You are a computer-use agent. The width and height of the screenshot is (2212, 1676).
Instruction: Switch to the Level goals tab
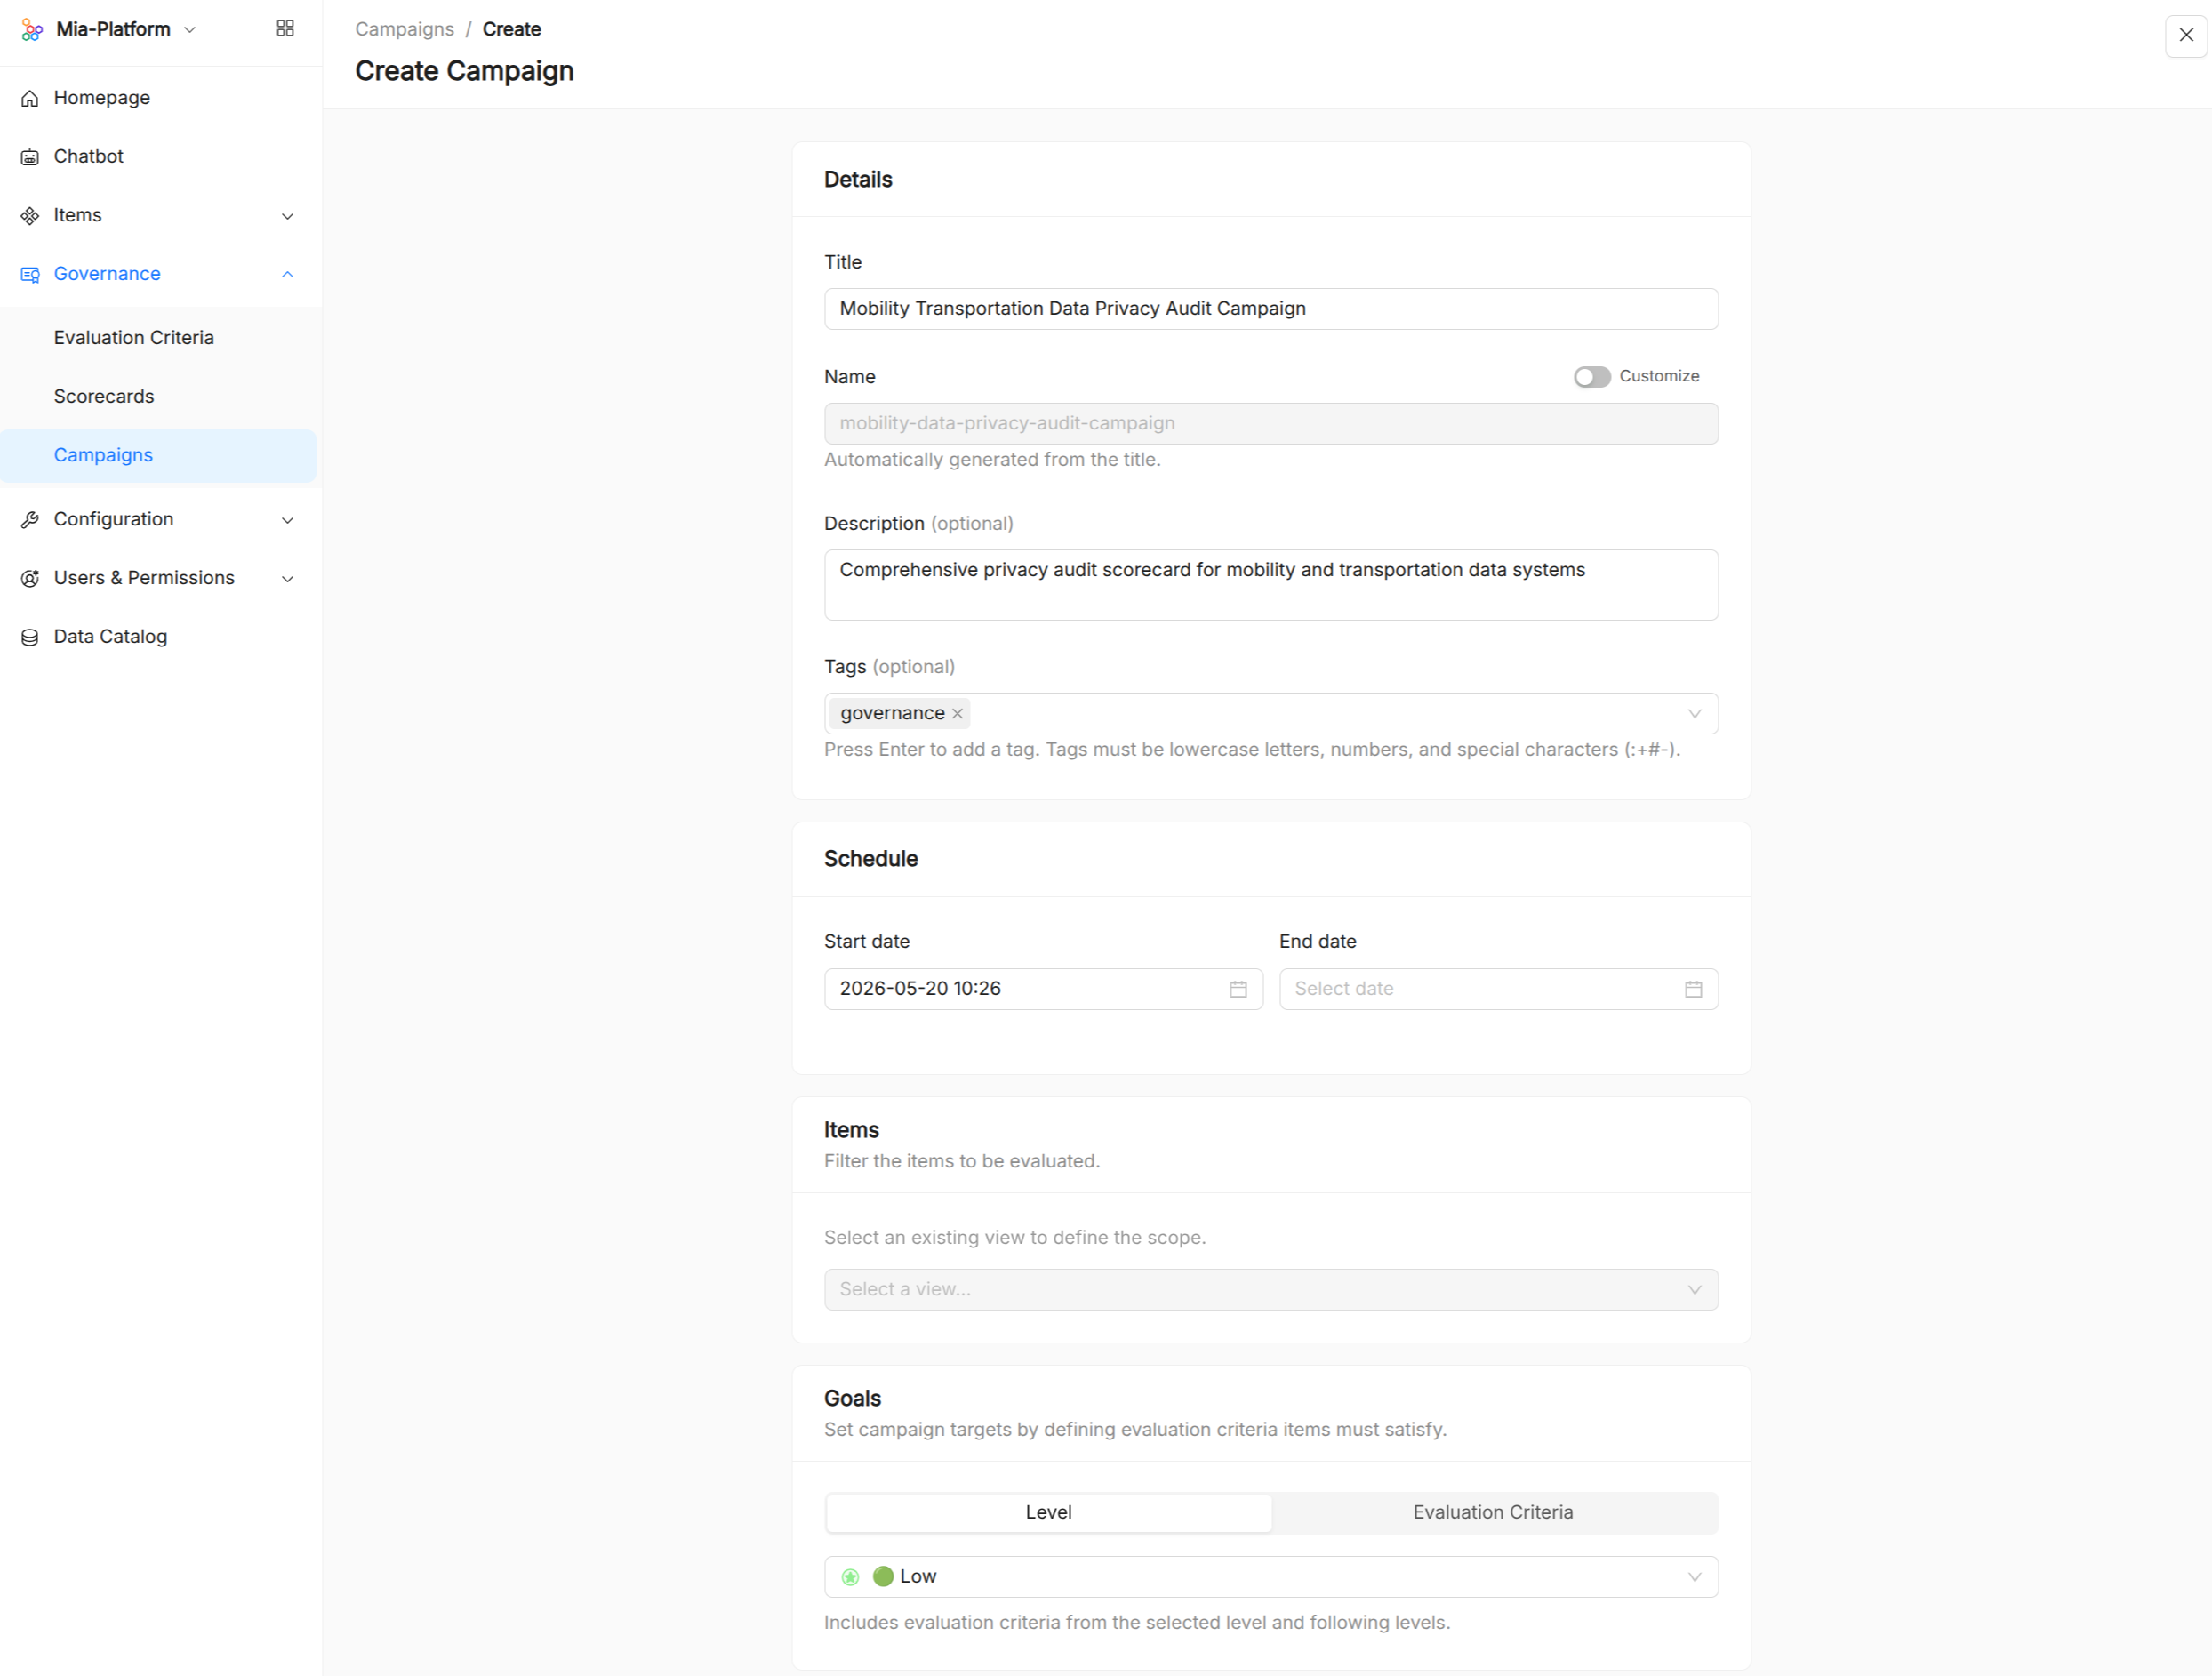[1048, 1513]
